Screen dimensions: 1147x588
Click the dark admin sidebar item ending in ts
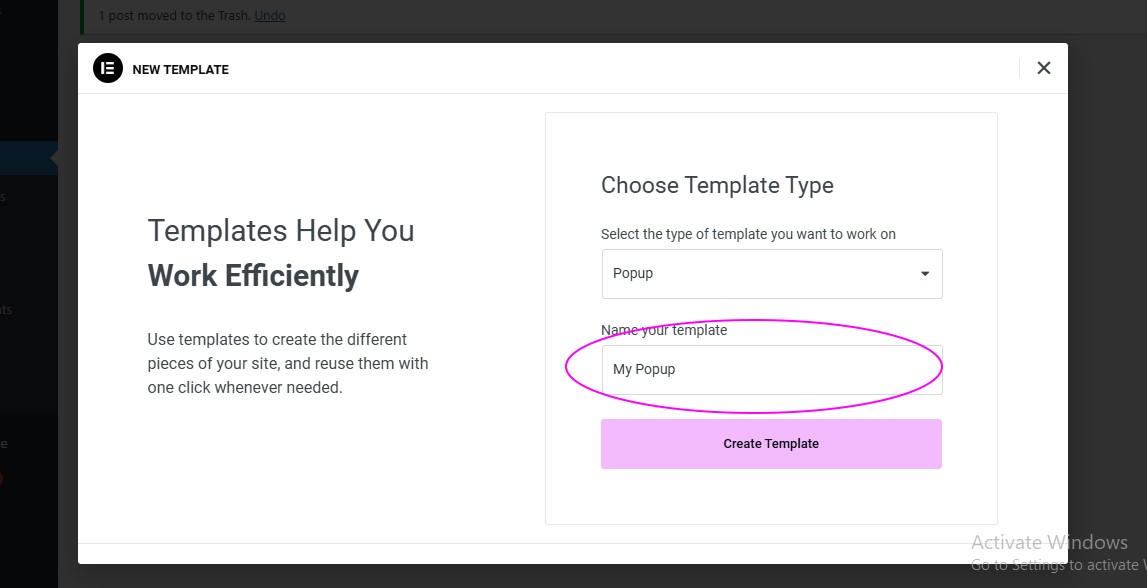tap(6, 309)
